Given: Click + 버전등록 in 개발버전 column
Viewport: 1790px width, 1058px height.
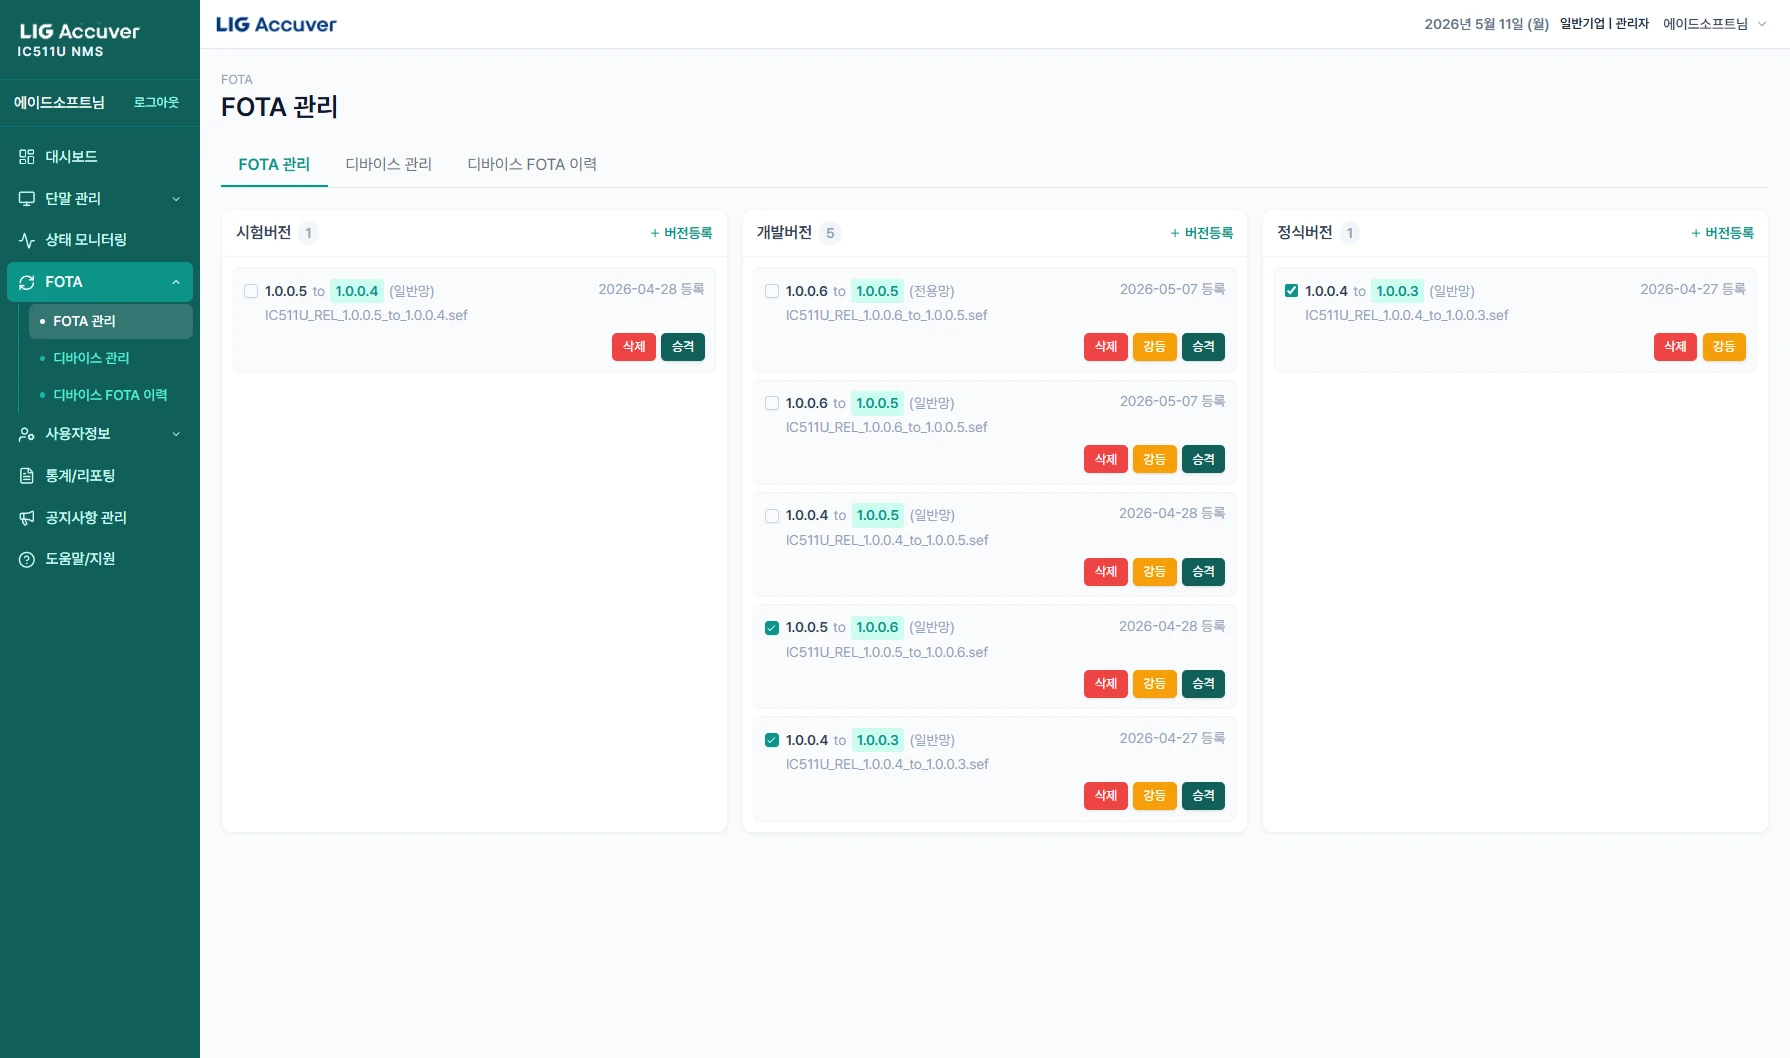Looking at the screenshot, I should click(x=1202, y=233).
